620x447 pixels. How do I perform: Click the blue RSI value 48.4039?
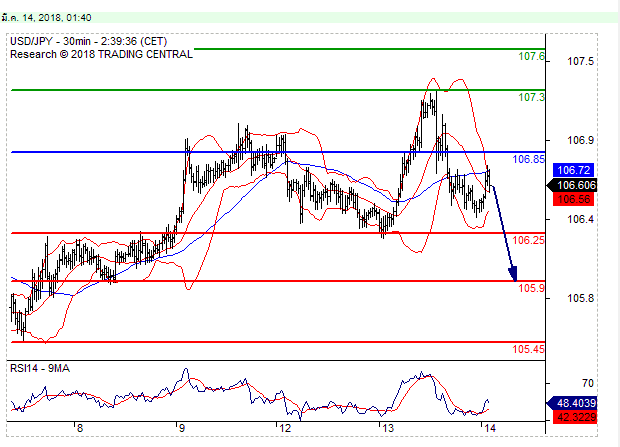click(572, 403)
